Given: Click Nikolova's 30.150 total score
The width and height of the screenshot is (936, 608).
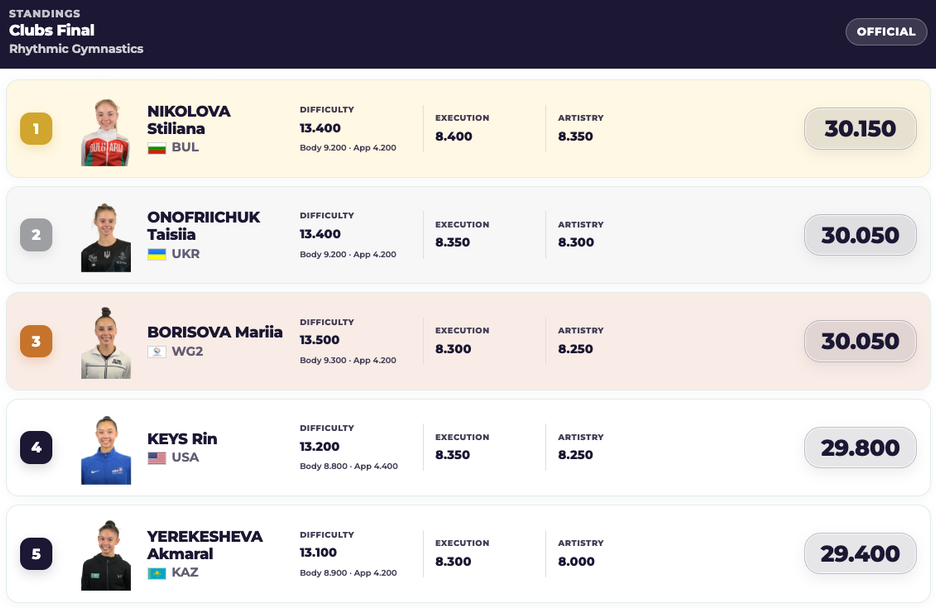Looking at the screenshot, I should click(x=860, y=128).
